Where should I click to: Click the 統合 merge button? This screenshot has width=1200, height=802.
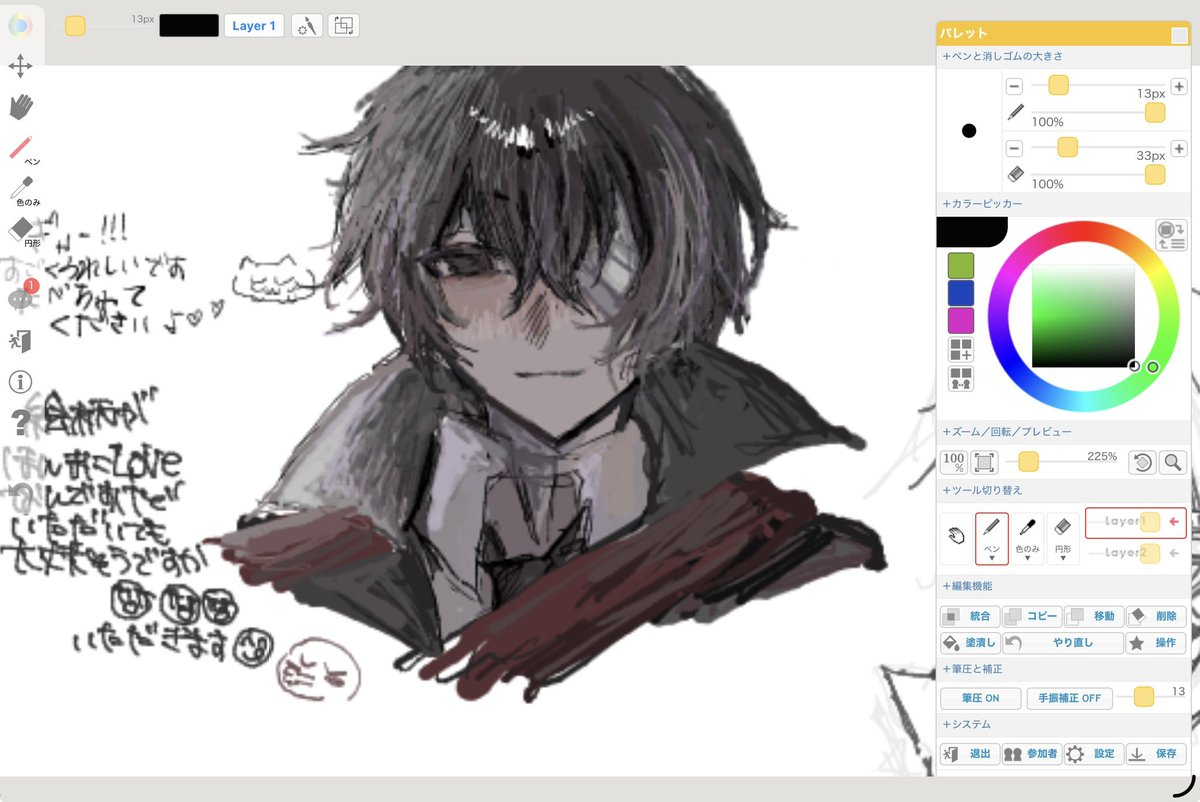click(970, 617)
